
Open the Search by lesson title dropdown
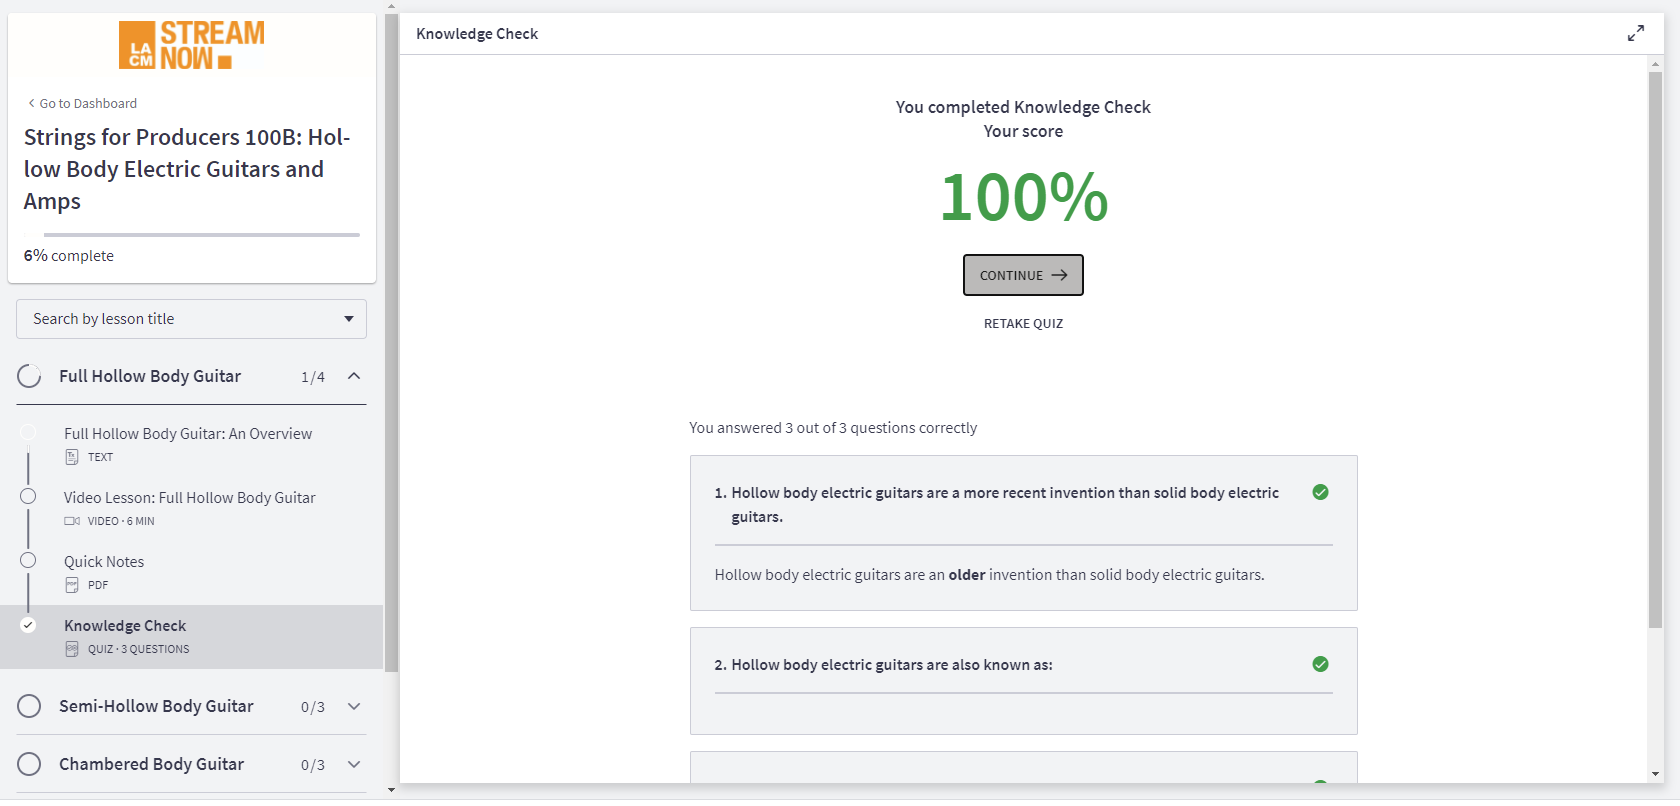pos(191,319)
